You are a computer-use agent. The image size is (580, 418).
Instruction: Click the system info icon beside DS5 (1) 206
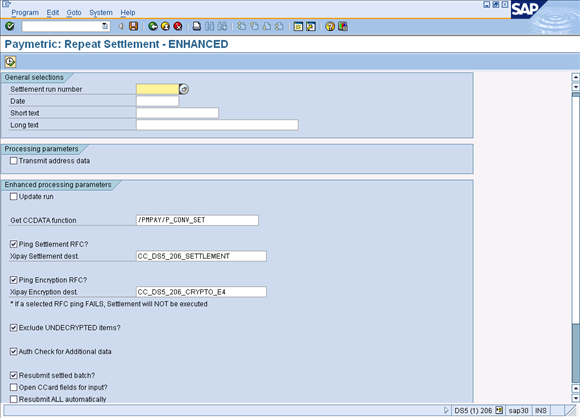[499, 410]
